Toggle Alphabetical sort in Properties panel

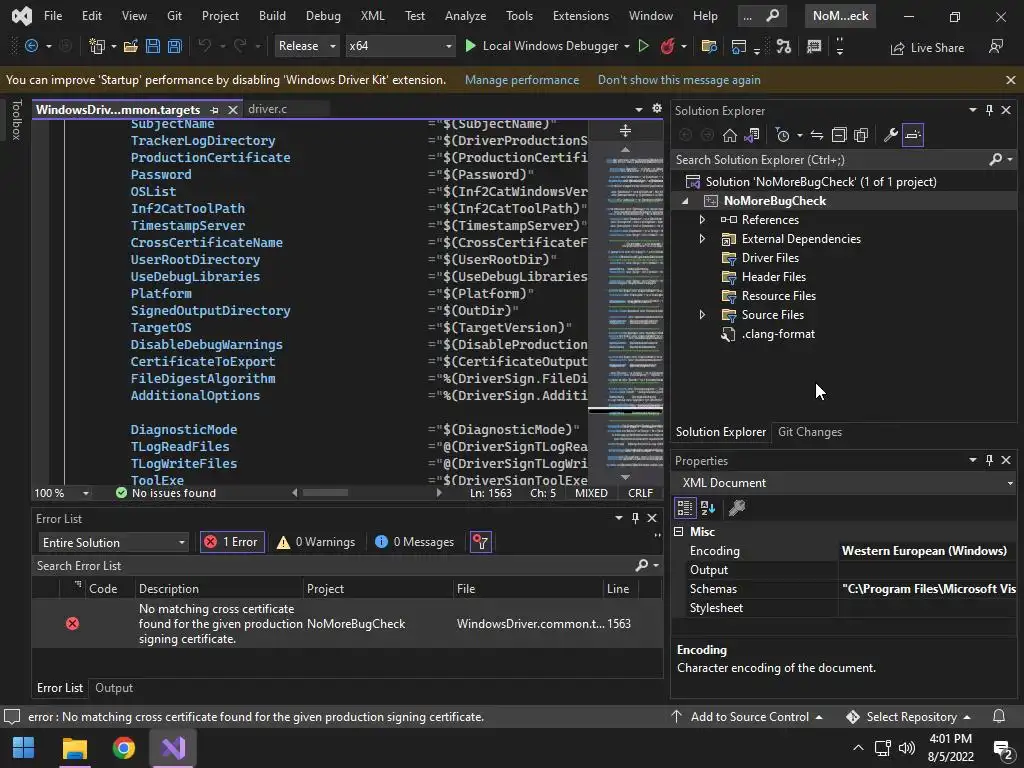point(708,507)
